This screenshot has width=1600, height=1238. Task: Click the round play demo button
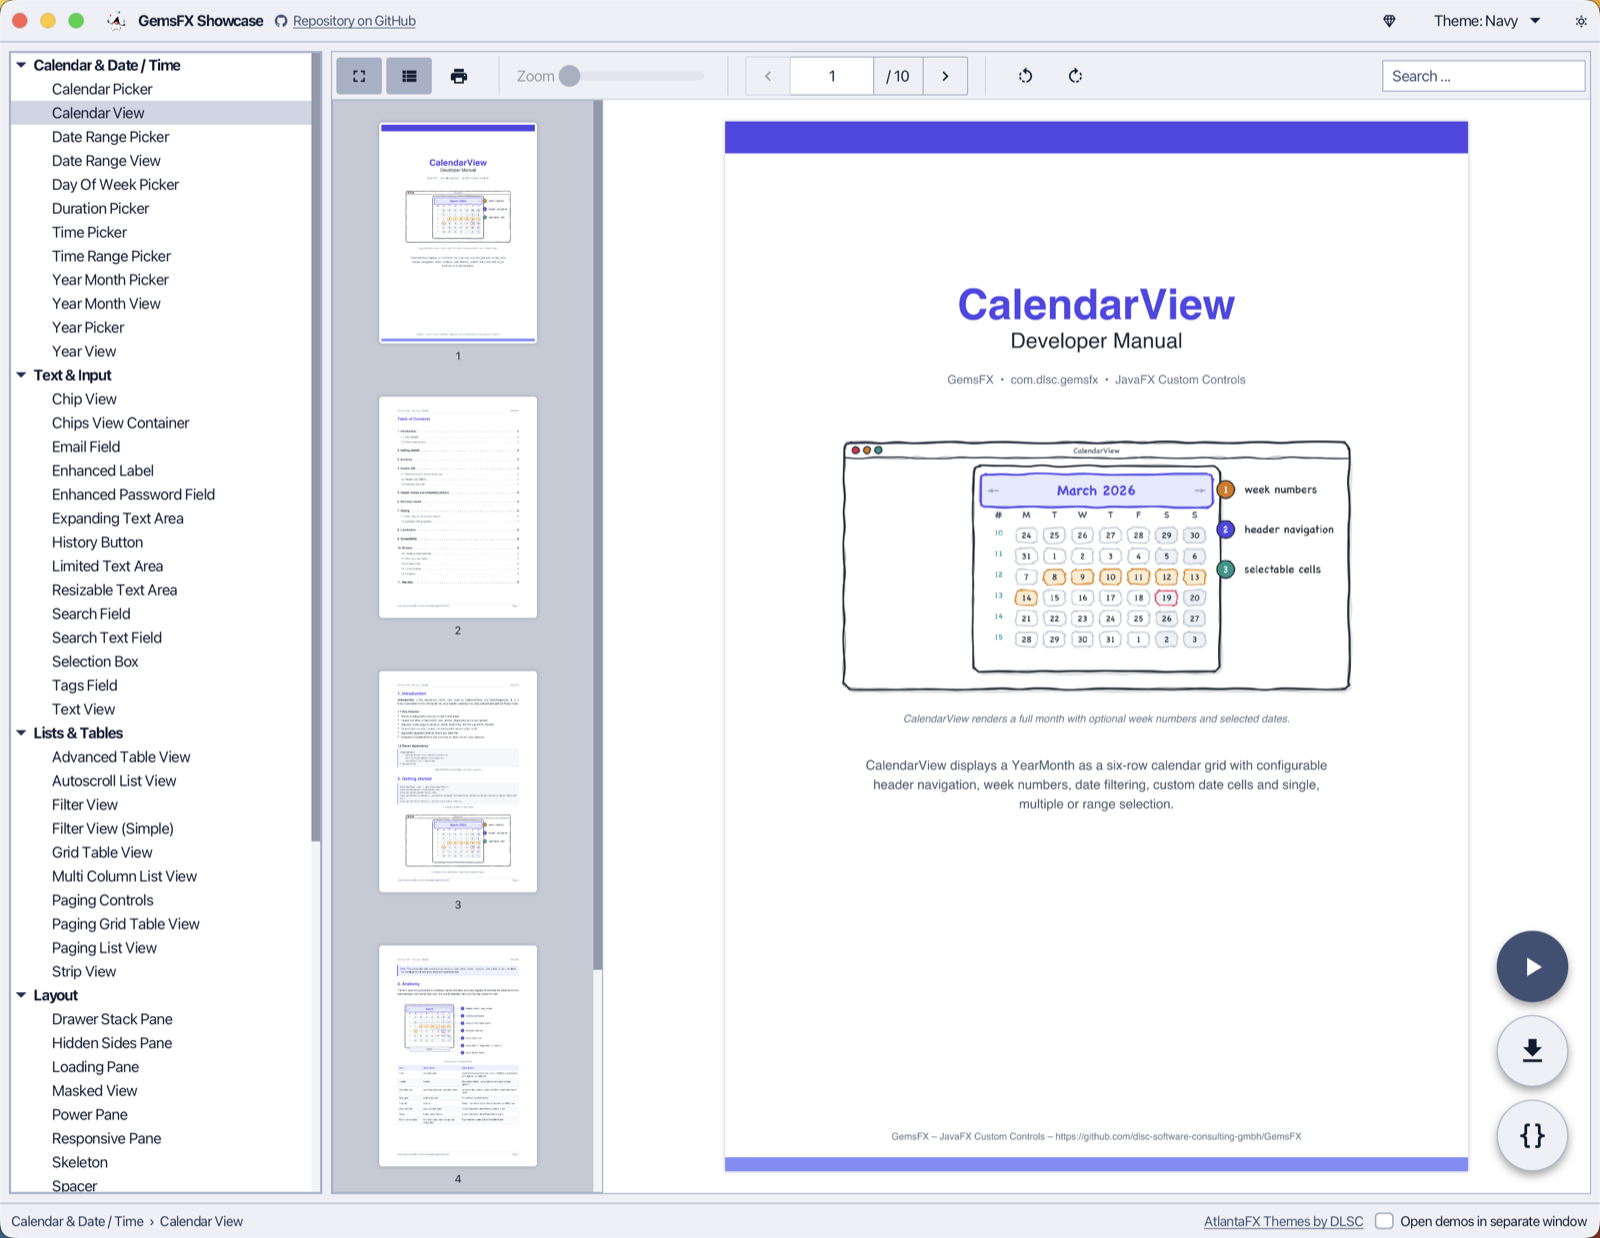tap(1532, 967)
